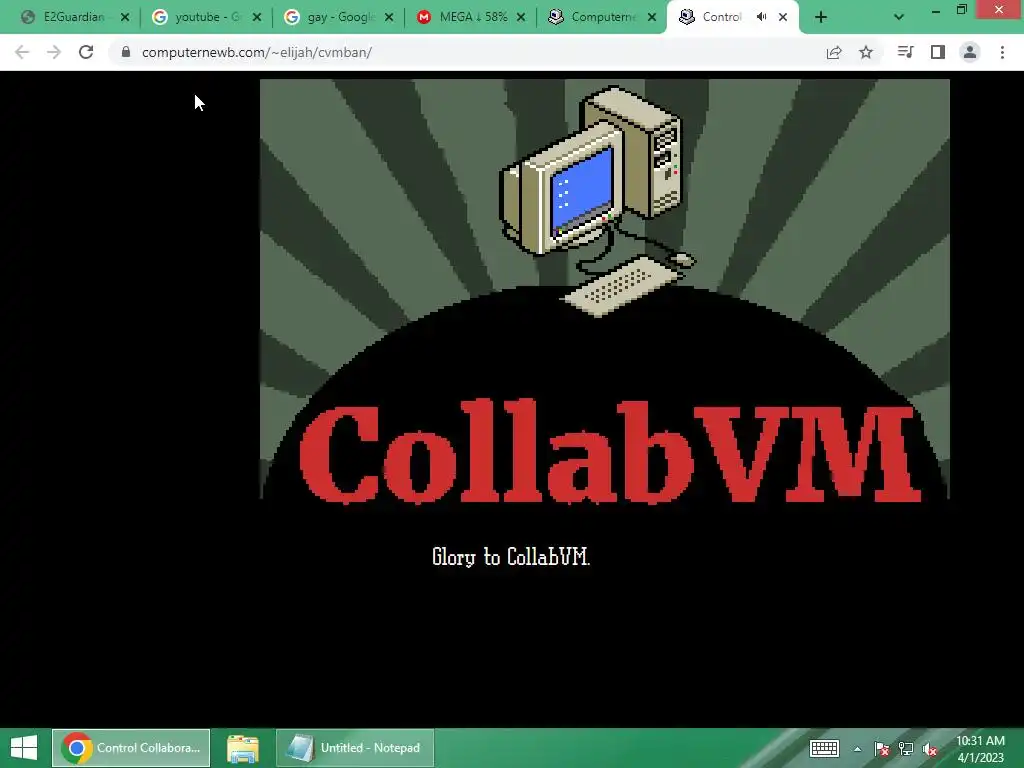
Task: Open File Explorer from the taskbar
Action: 243,748
